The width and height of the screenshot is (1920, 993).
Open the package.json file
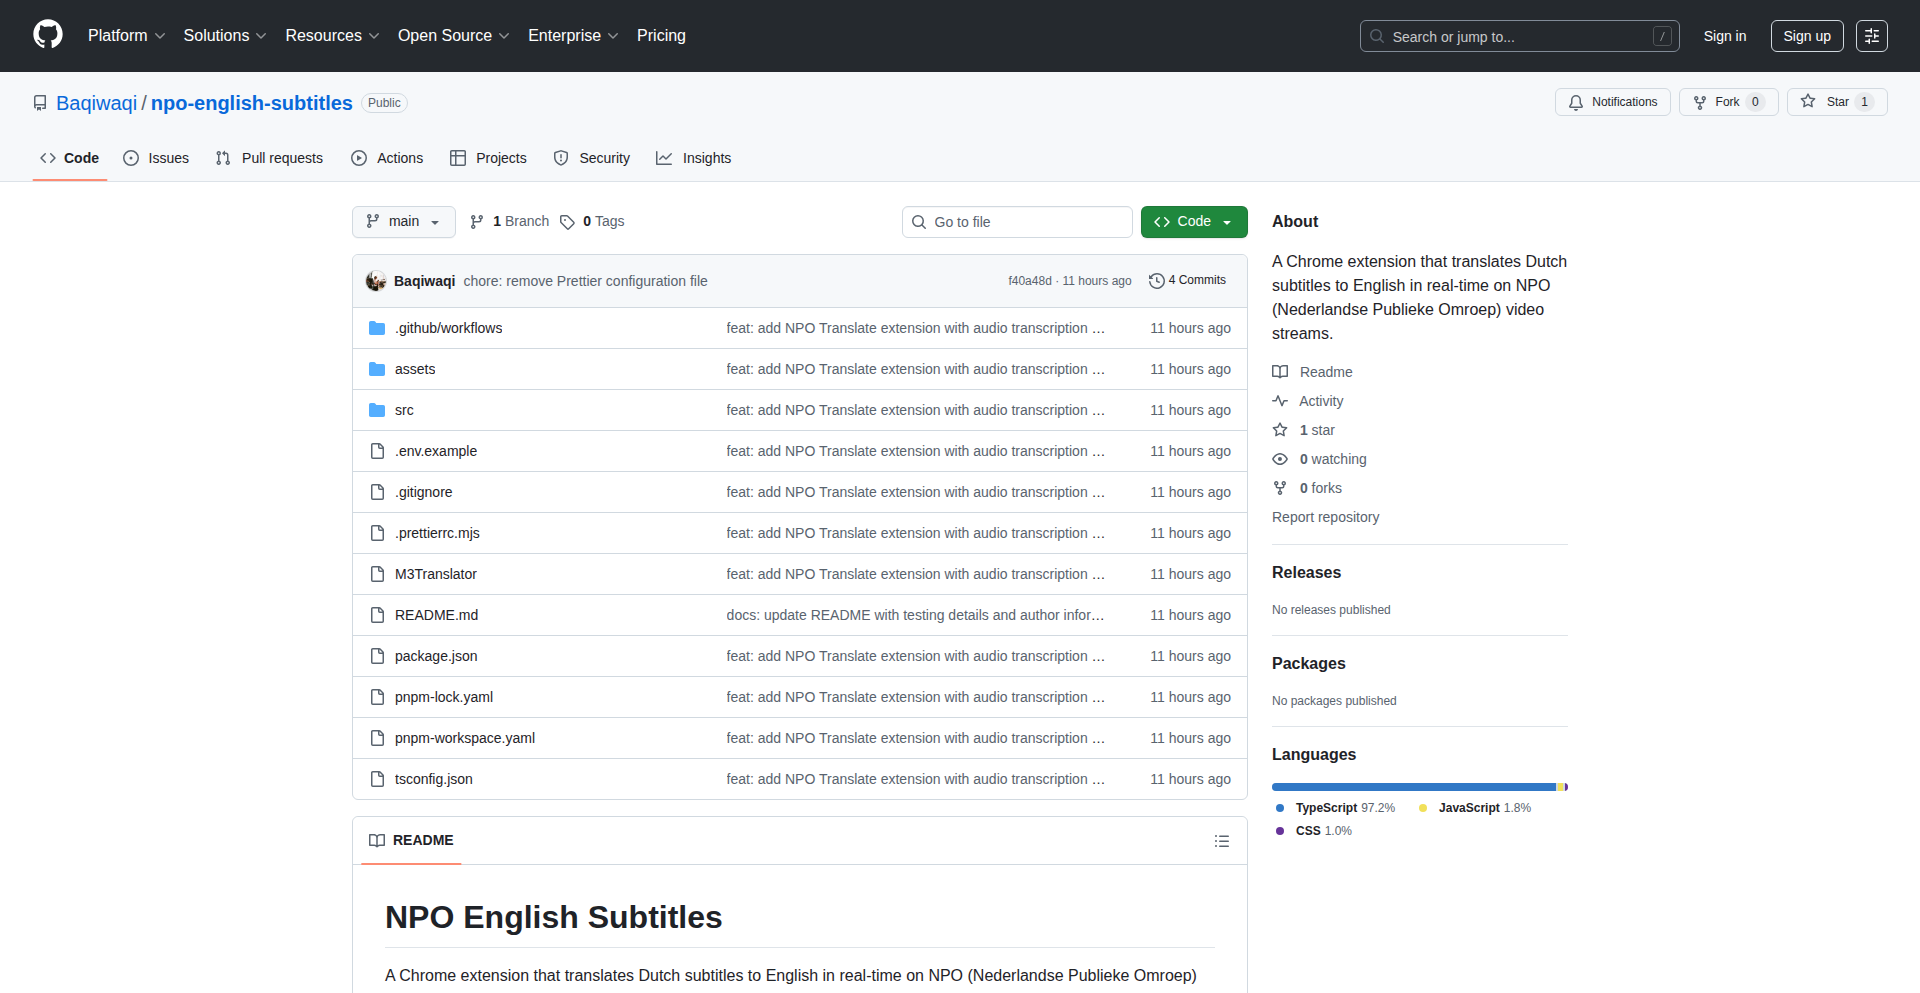point(436,656)
